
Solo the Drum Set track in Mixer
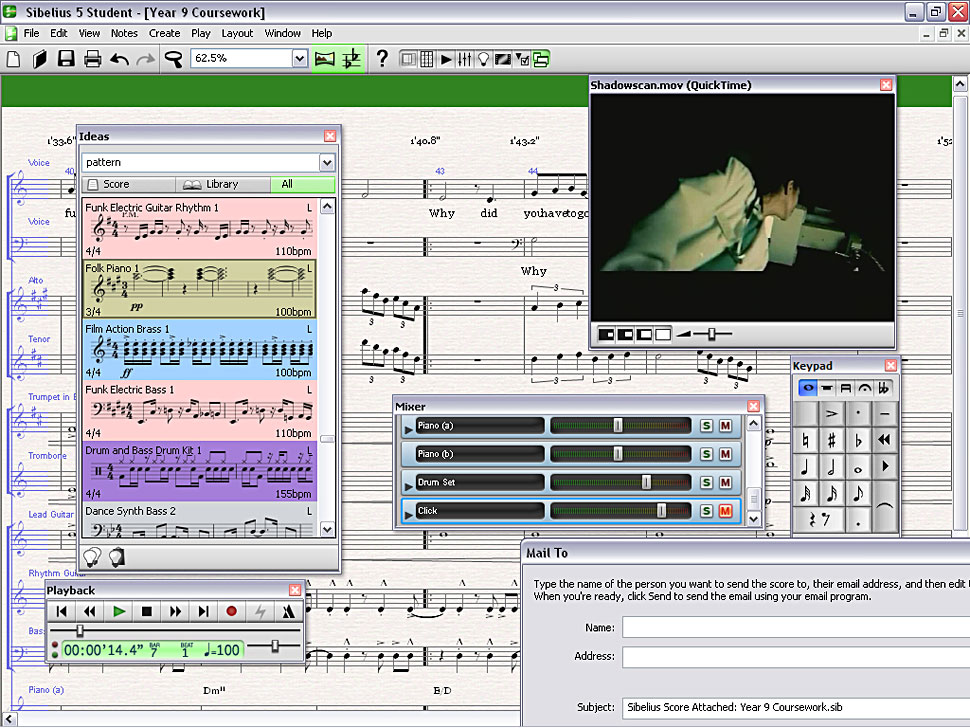pyautogui.click(x=706, y=482)
